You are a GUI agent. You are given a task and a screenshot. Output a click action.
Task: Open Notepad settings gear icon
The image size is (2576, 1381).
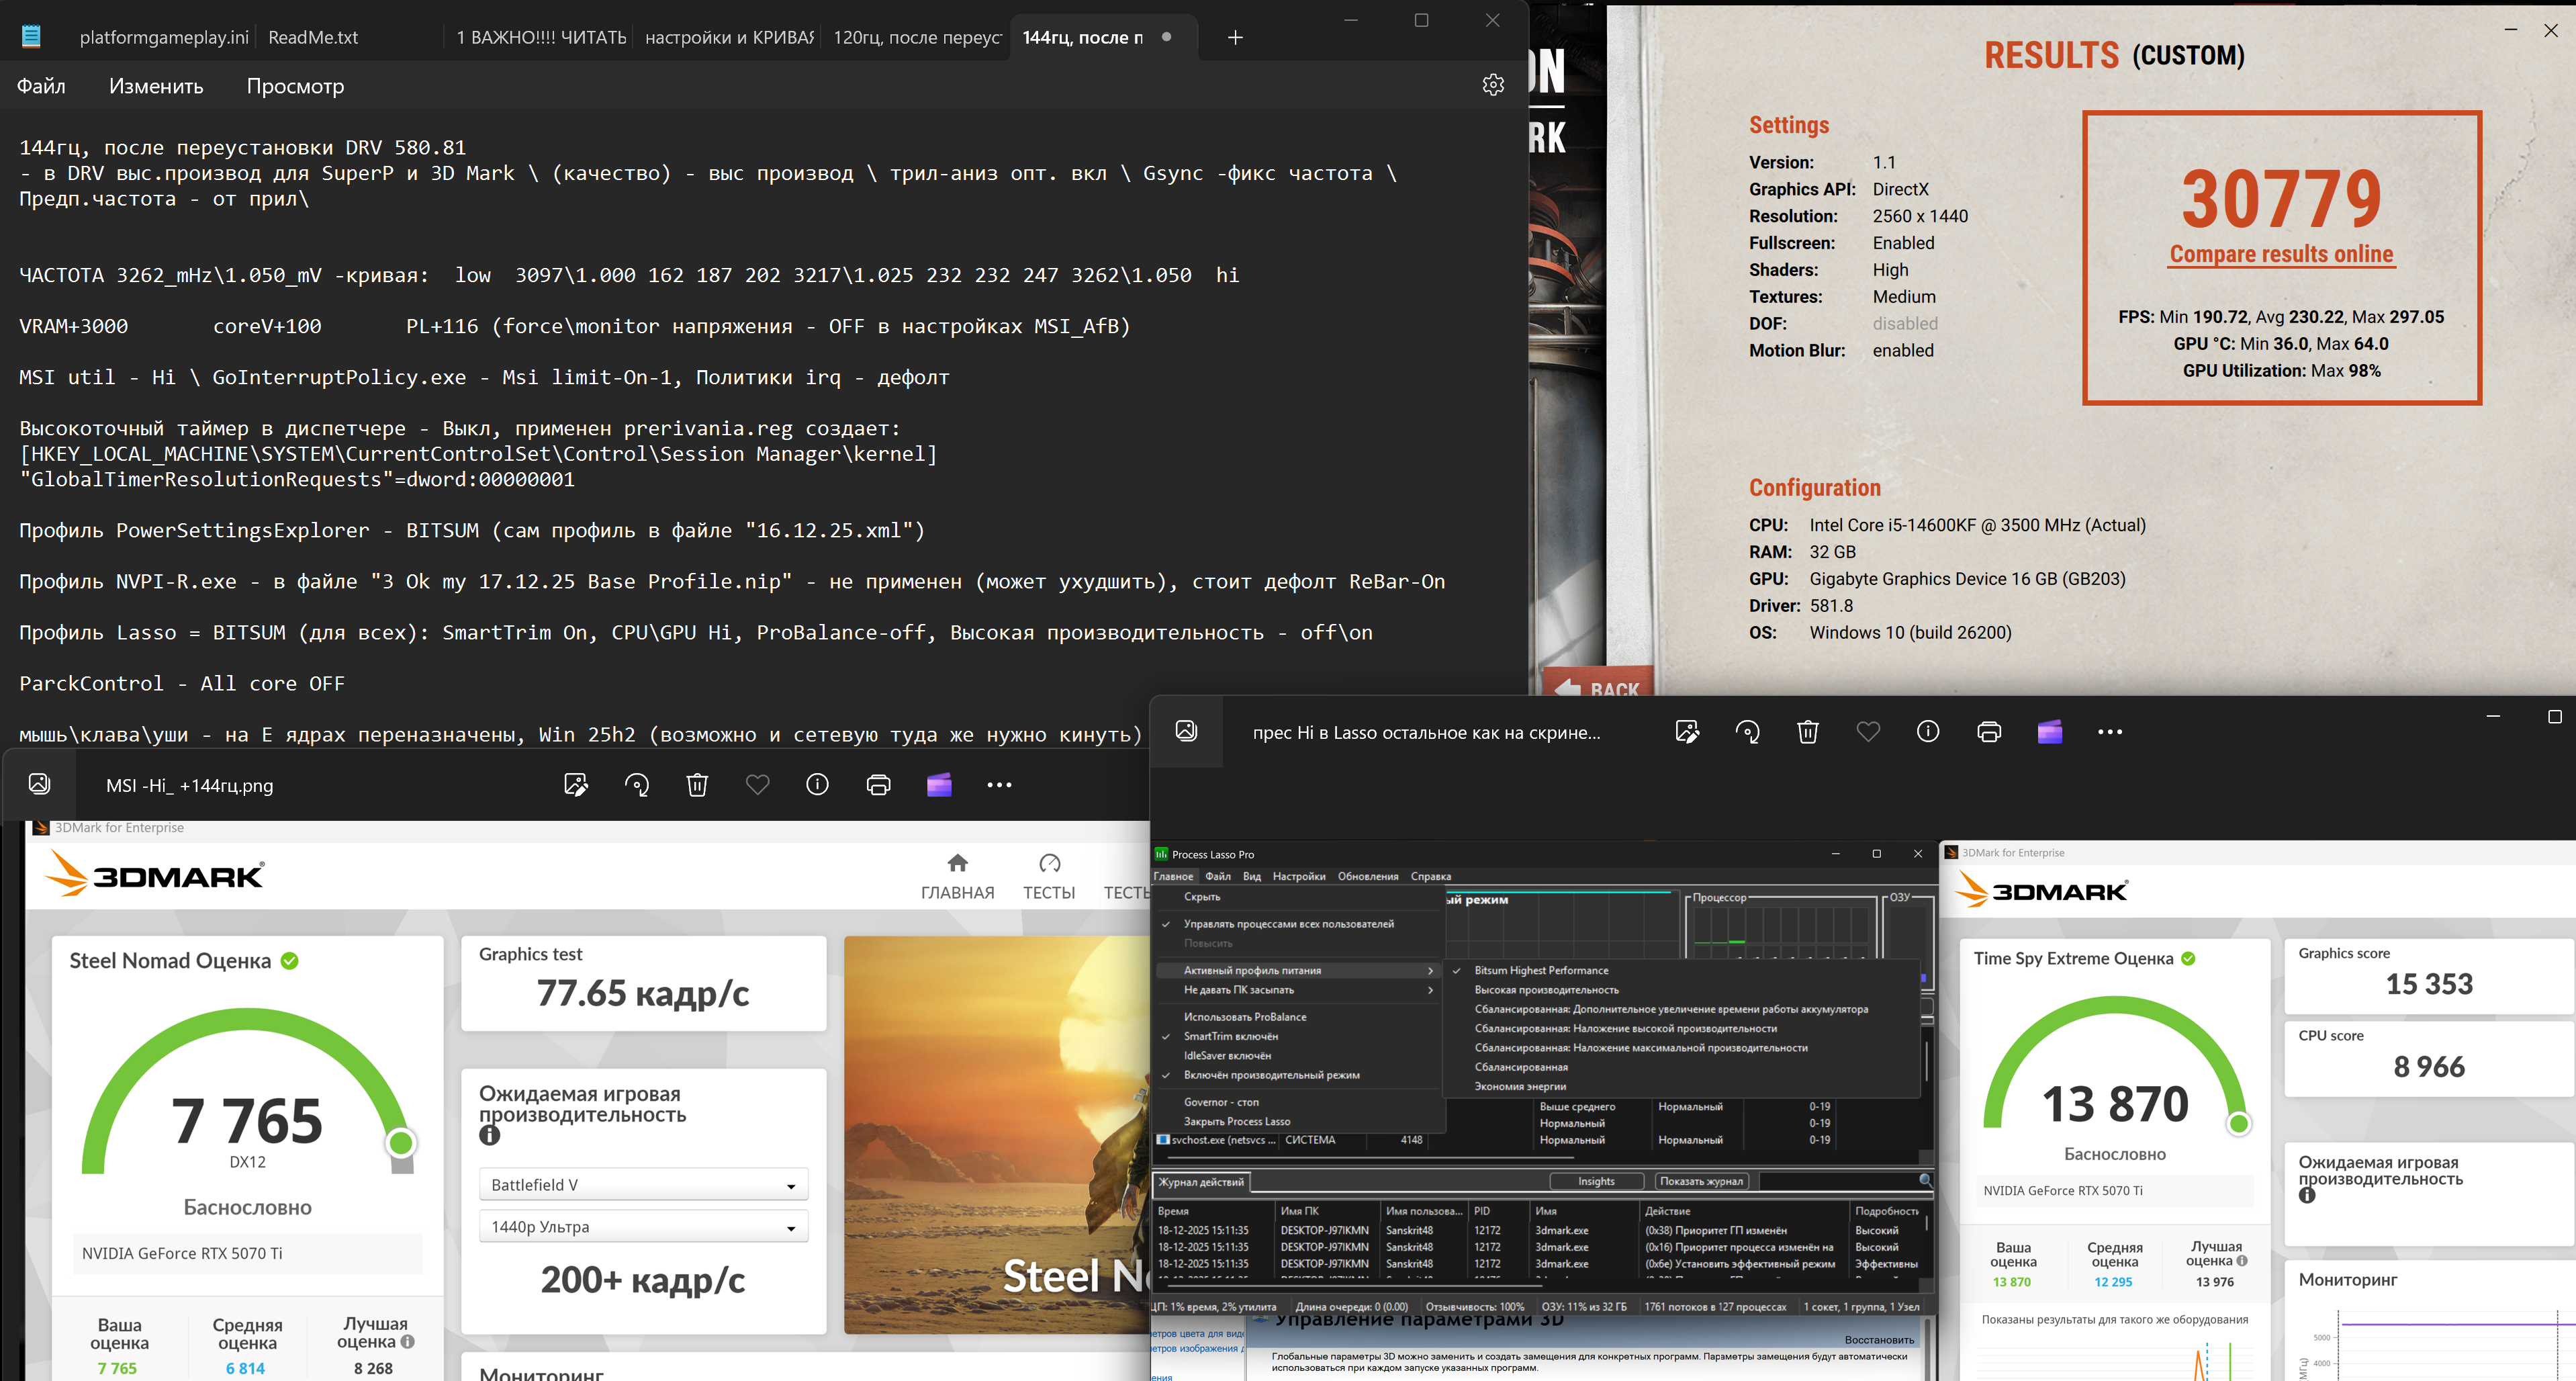click(1493, 85)
